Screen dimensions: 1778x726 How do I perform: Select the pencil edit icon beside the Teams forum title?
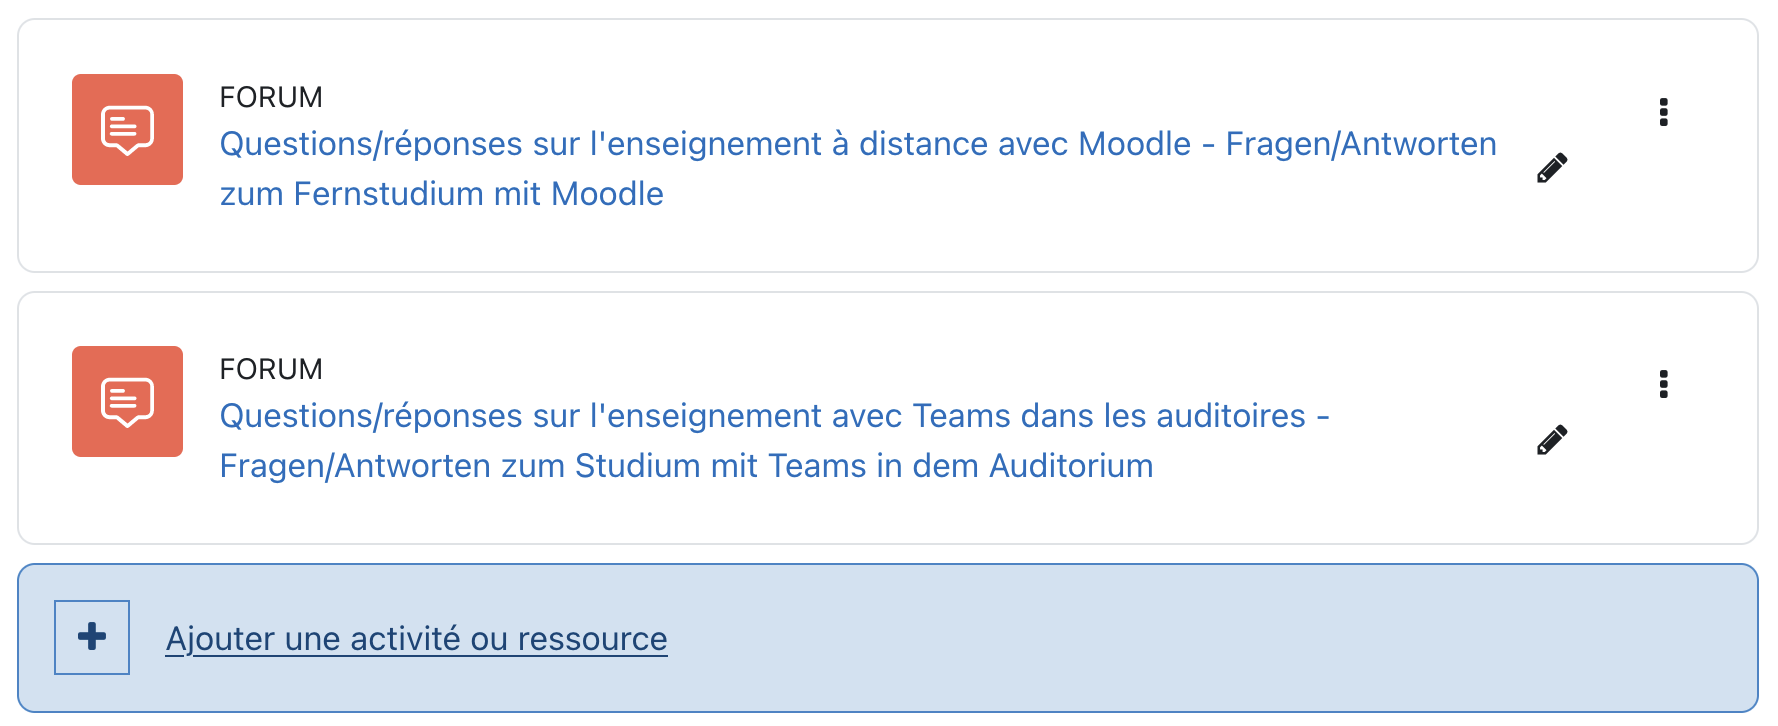[x=1551, y=438]
